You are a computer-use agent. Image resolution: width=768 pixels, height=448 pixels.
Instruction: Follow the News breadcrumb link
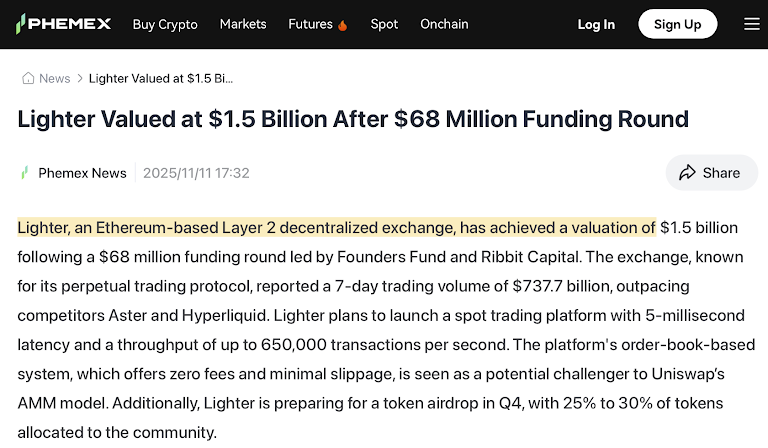tap(54, 78)
